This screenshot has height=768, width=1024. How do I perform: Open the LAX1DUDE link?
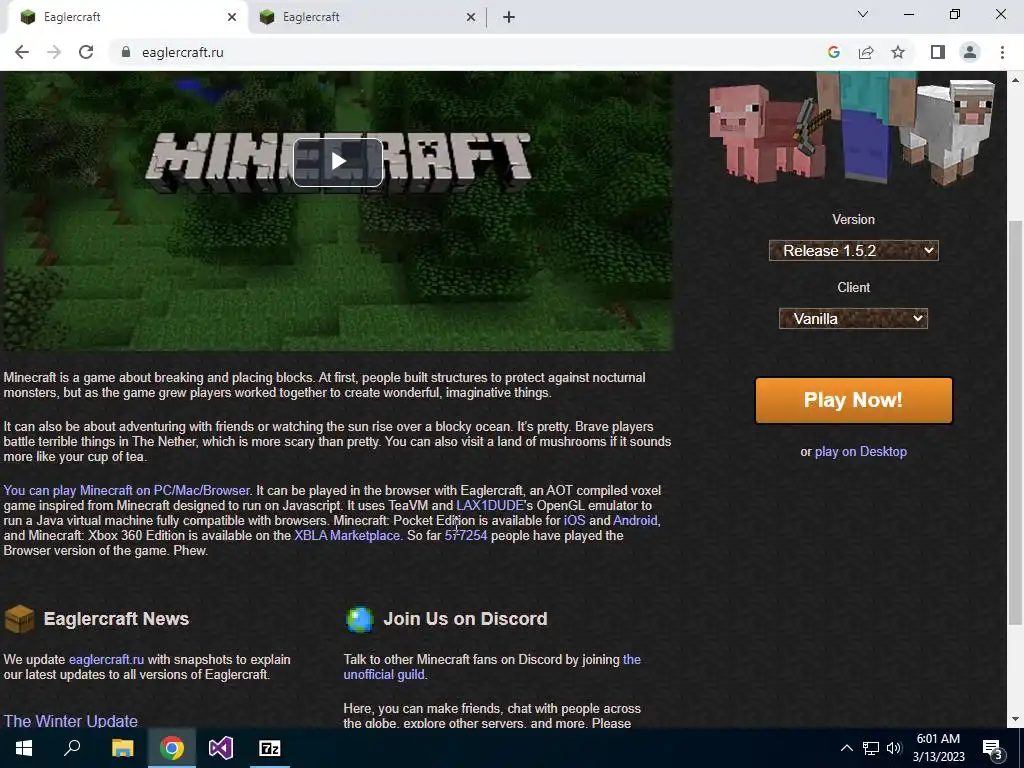click(x=490, y=505)
